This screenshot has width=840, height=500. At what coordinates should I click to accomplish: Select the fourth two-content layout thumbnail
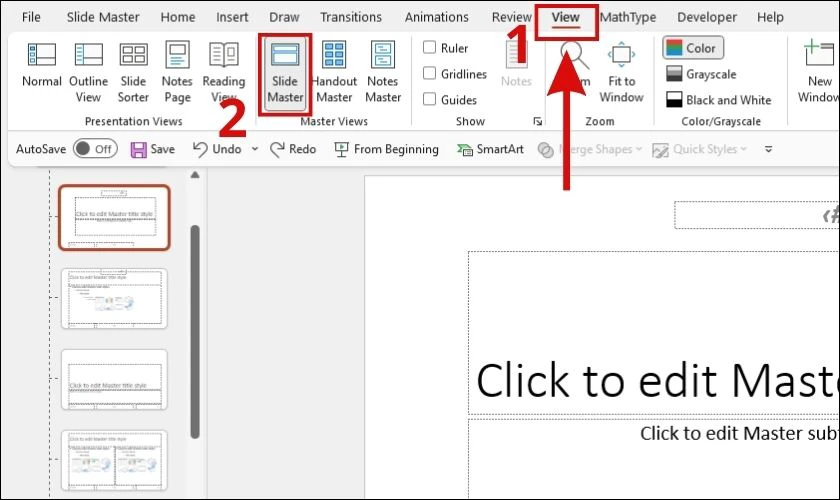[115, 460]
